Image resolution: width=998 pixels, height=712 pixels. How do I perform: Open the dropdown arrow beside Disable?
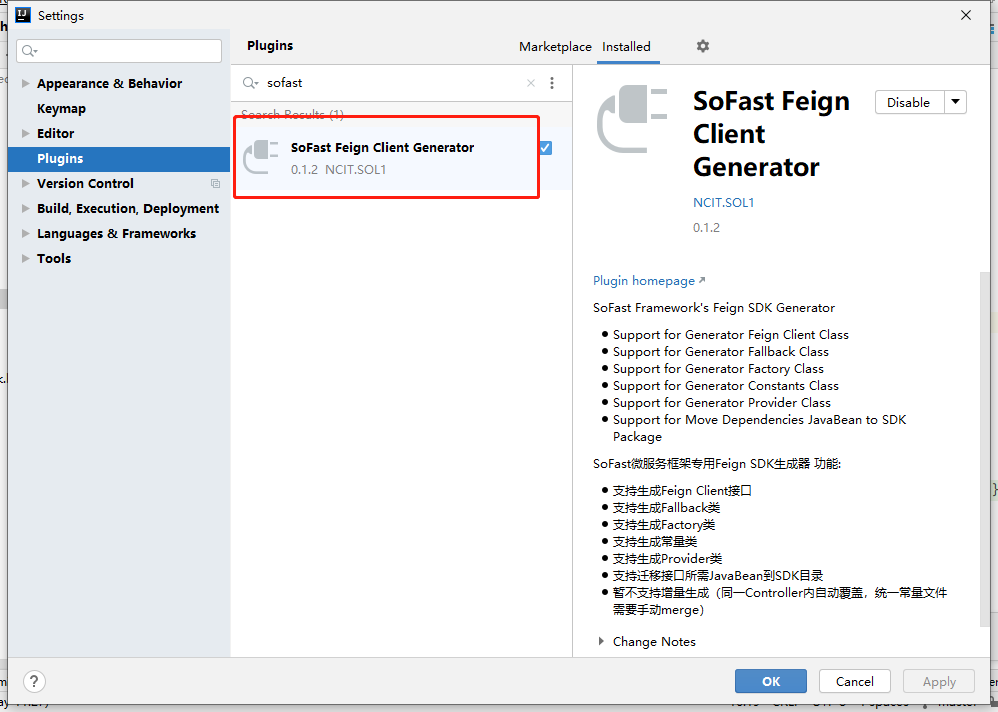(955, 102)
